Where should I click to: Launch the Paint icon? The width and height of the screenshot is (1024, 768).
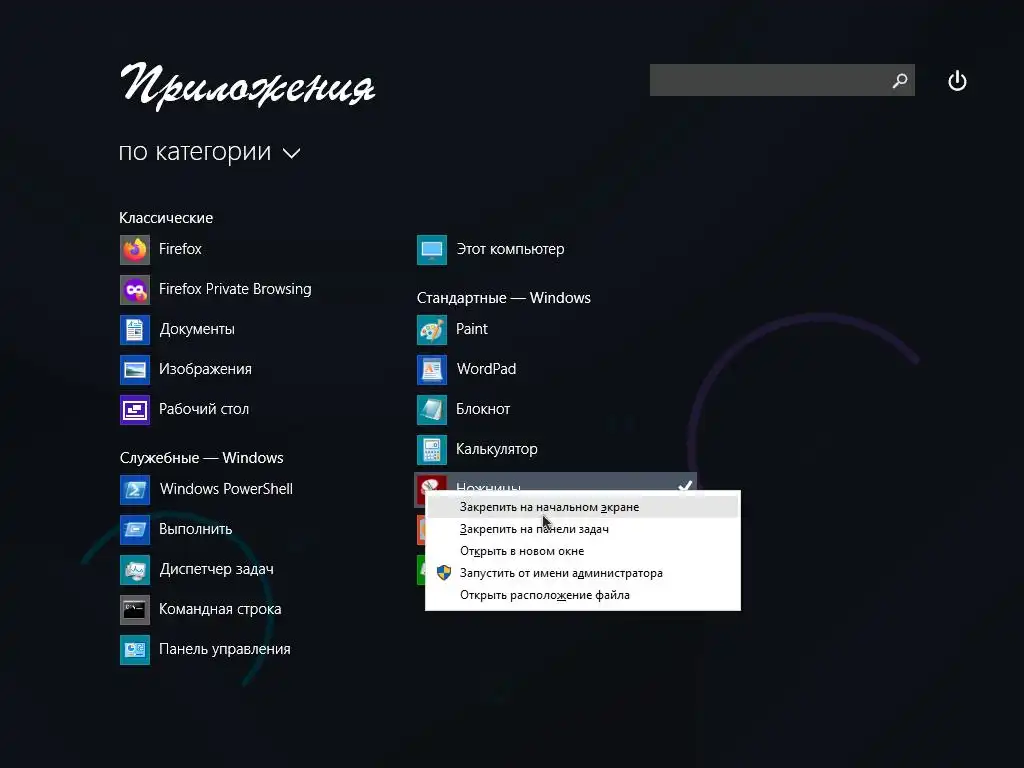[432, 330]
